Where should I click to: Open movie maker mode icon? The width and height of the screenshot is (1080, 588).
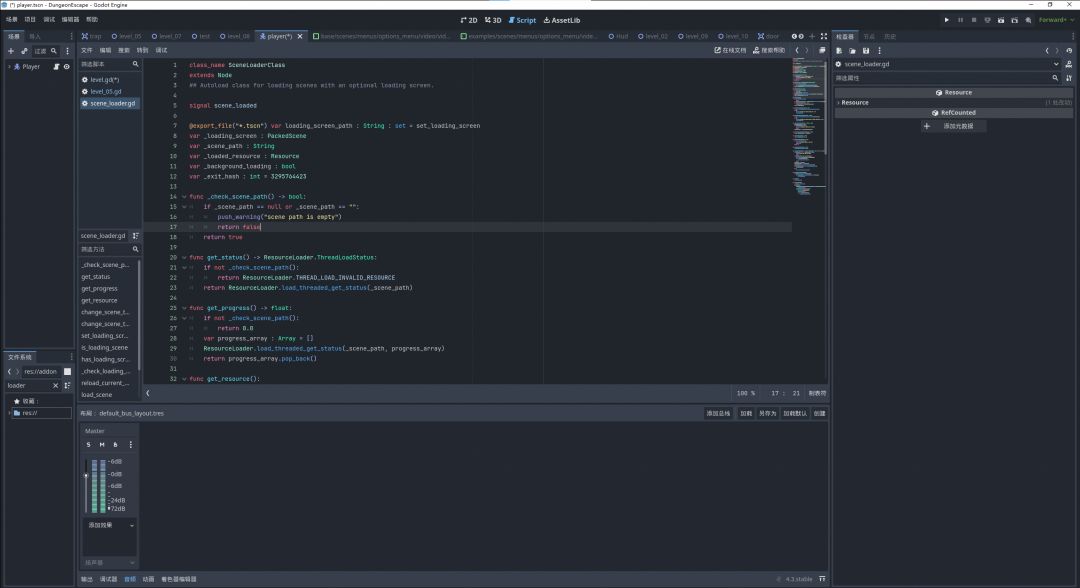coord(1028,20)
